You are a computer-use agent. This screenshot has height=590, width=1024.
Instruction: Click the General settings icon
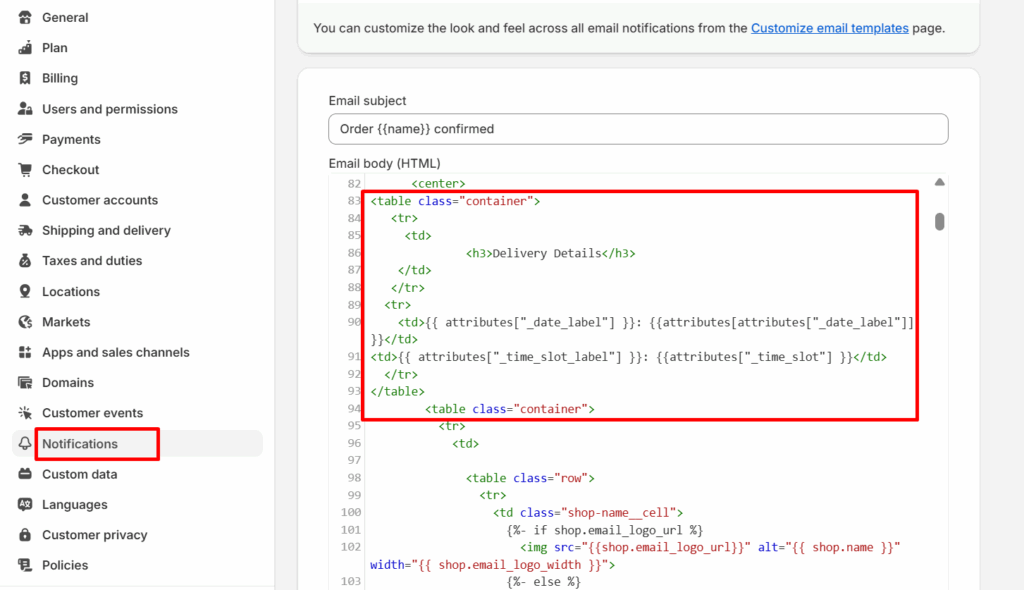[25, 18]
